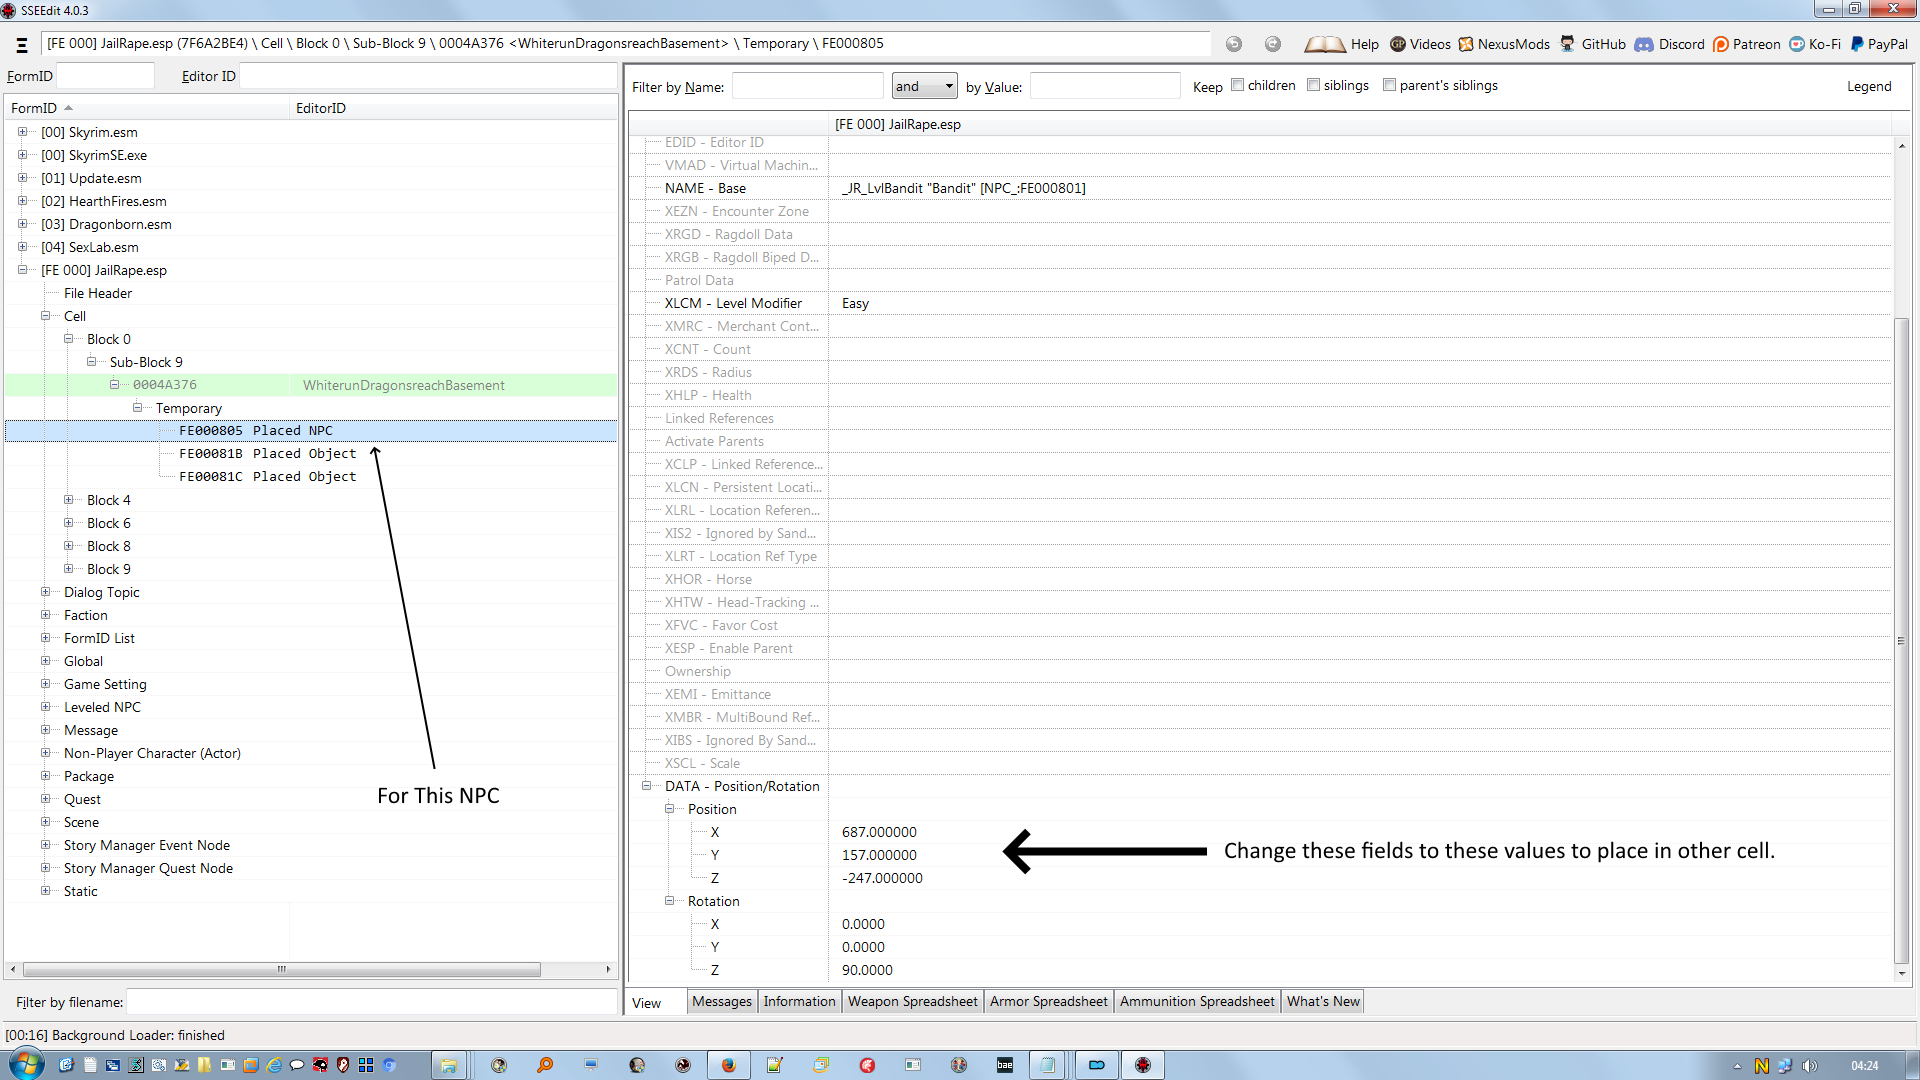The image size is (1920, 1080).
Task: Open the Ko-Fi link
Action: 1815,44
